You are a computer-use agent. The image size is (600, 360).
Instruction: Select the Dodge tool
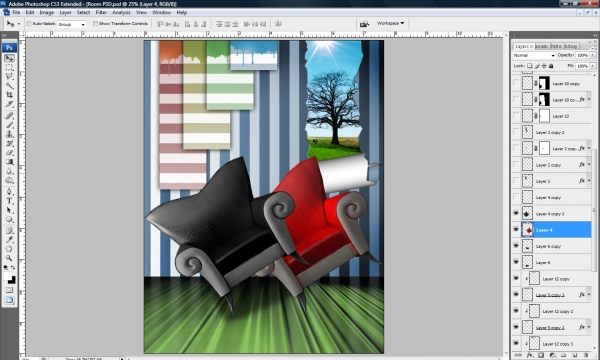pos(9,180)
